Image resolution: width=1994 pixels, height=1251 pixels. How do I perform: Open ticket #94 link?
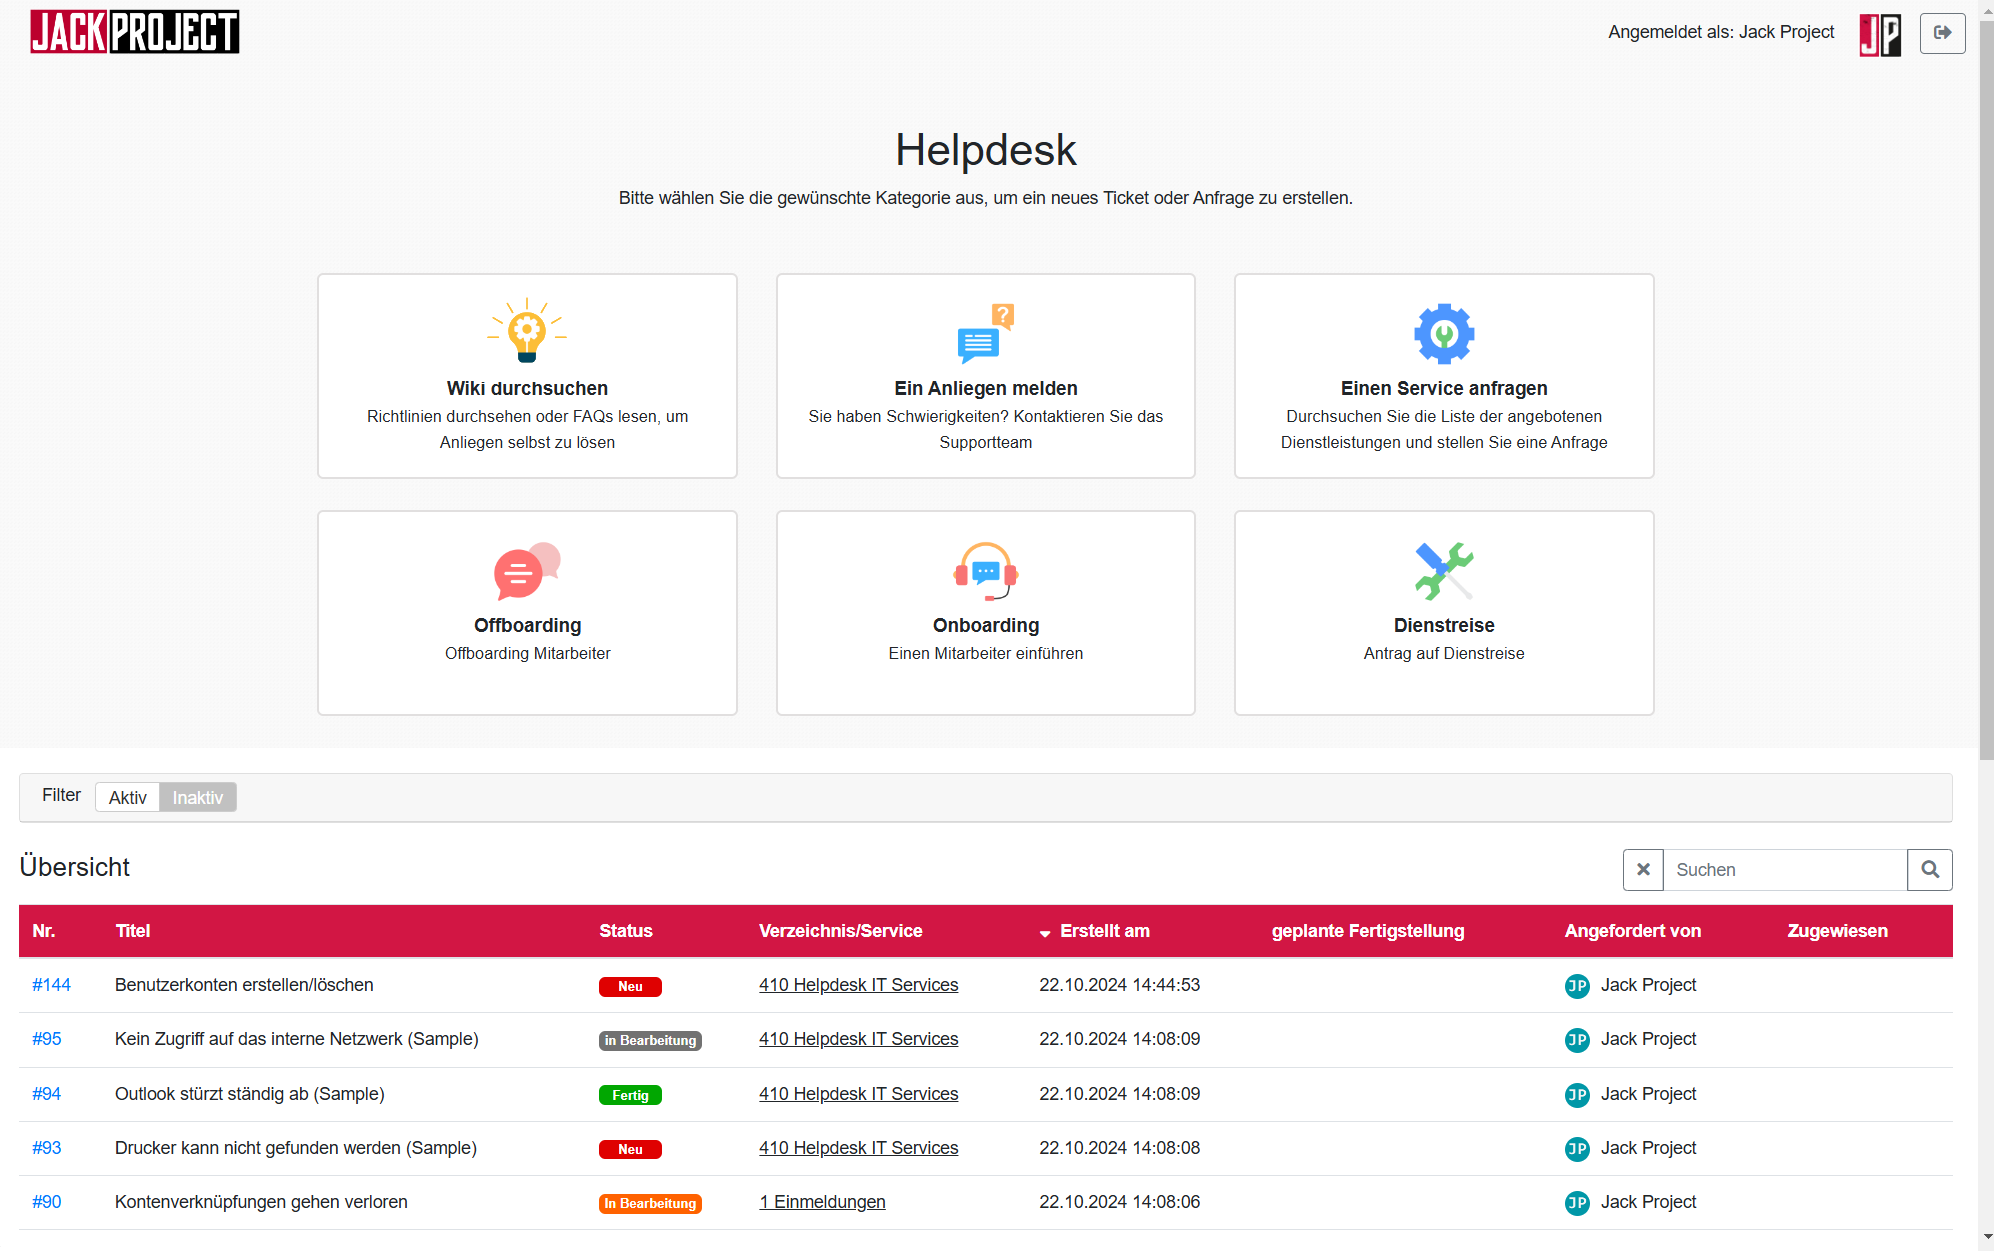pos(46,1094)
